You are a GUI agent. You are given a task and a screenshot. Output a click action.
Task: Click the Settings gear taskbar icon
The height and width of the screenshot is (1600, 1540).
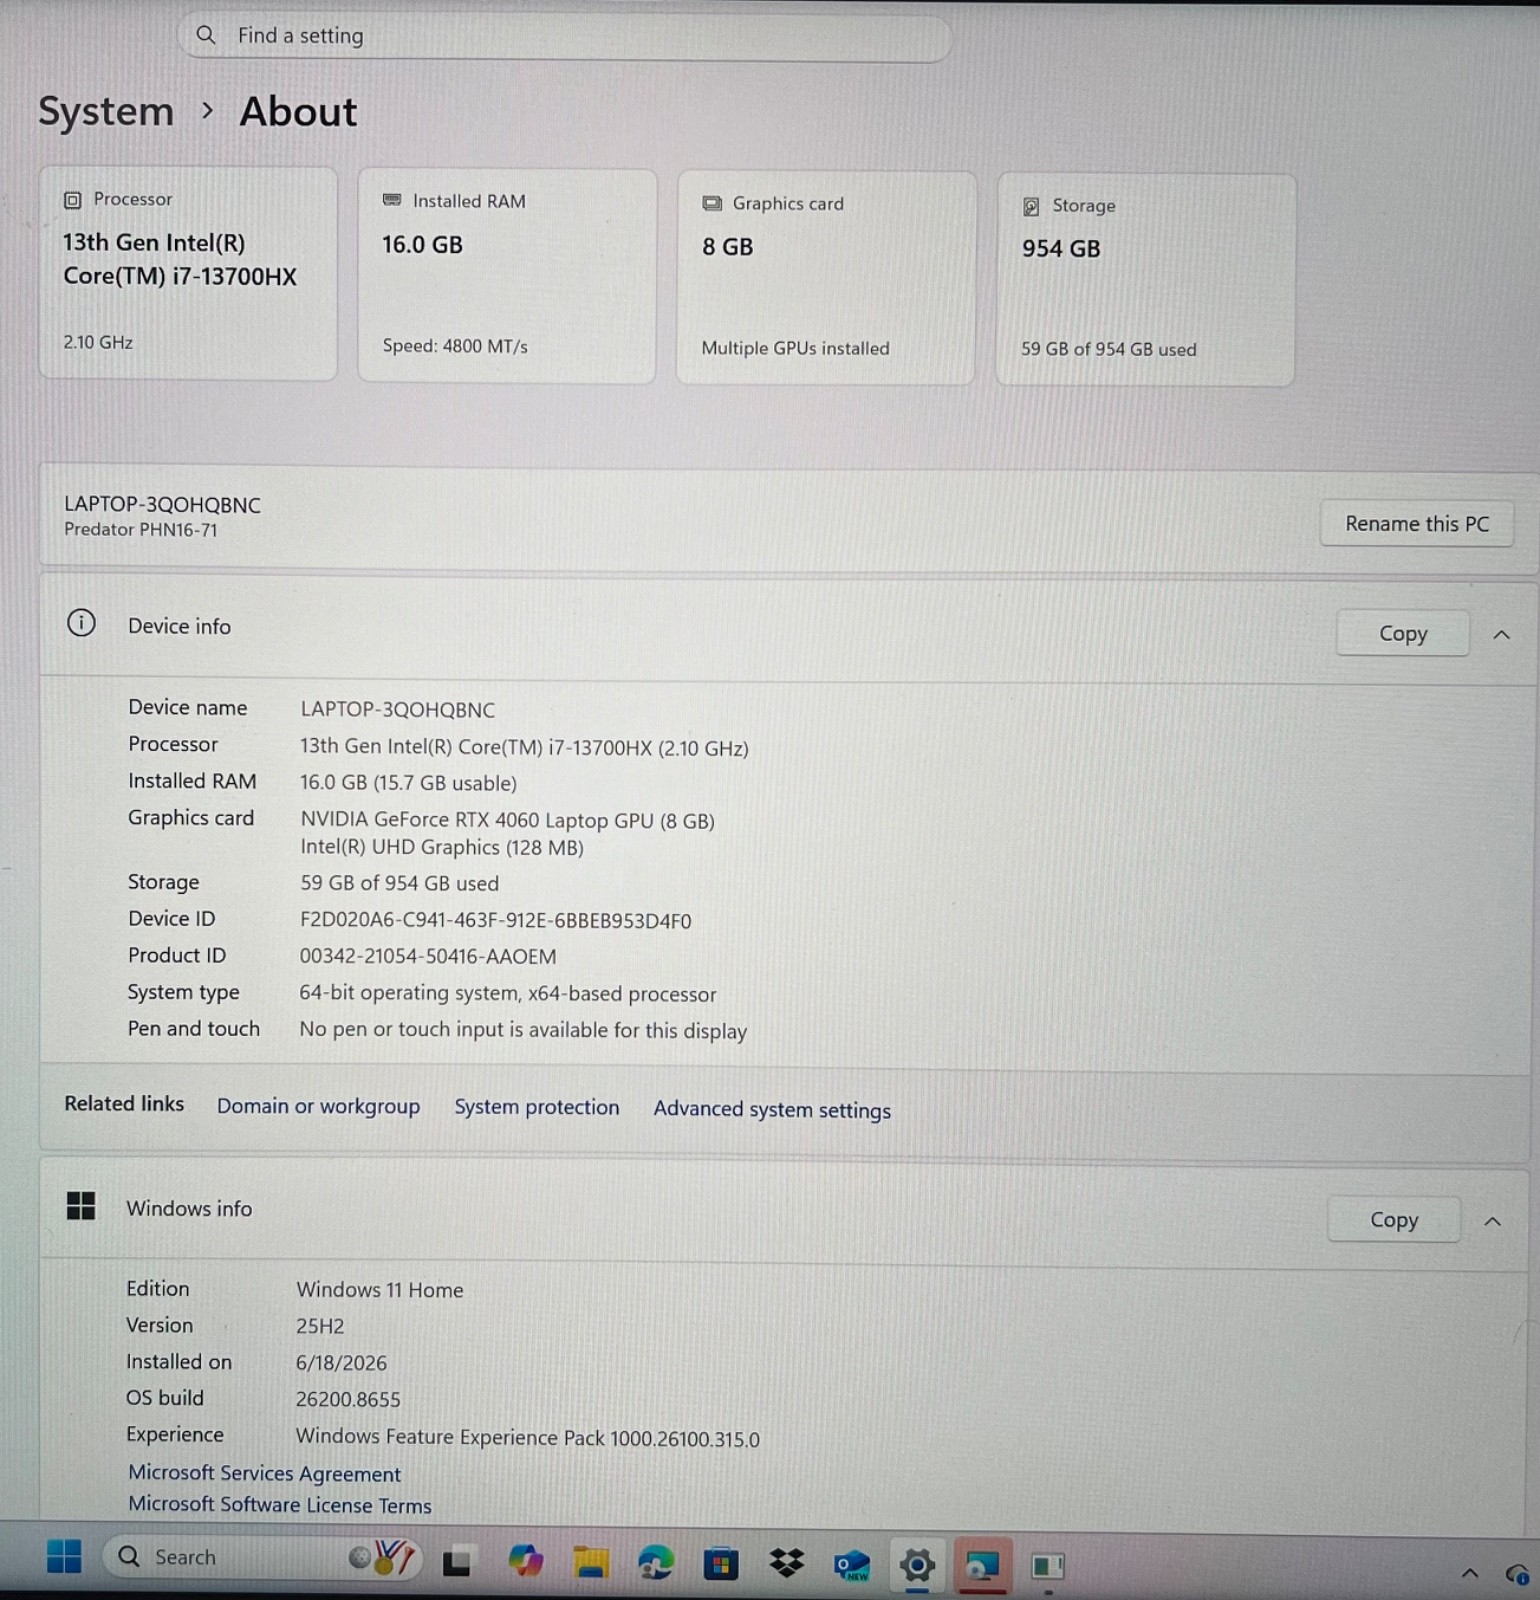[917, 1565]
